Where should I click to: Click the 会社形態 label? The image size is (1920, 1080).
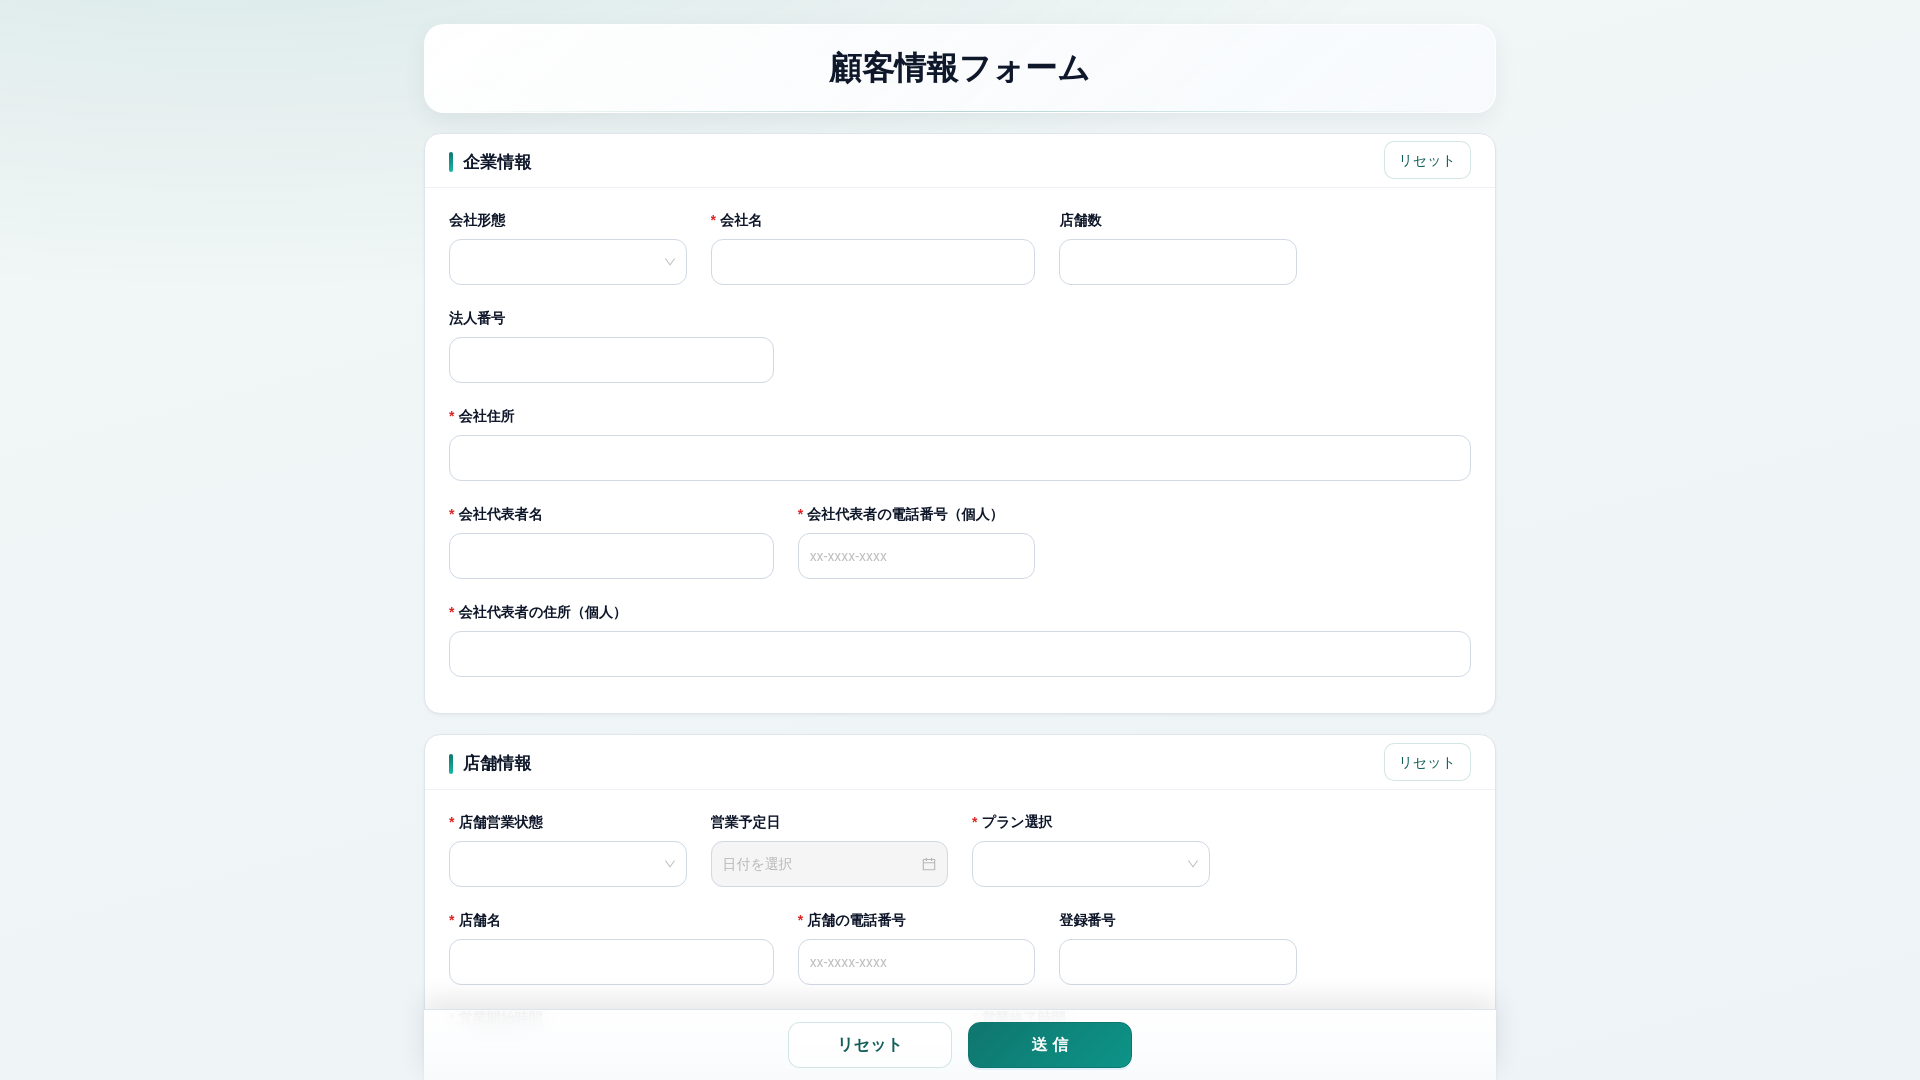pos(477,220)
